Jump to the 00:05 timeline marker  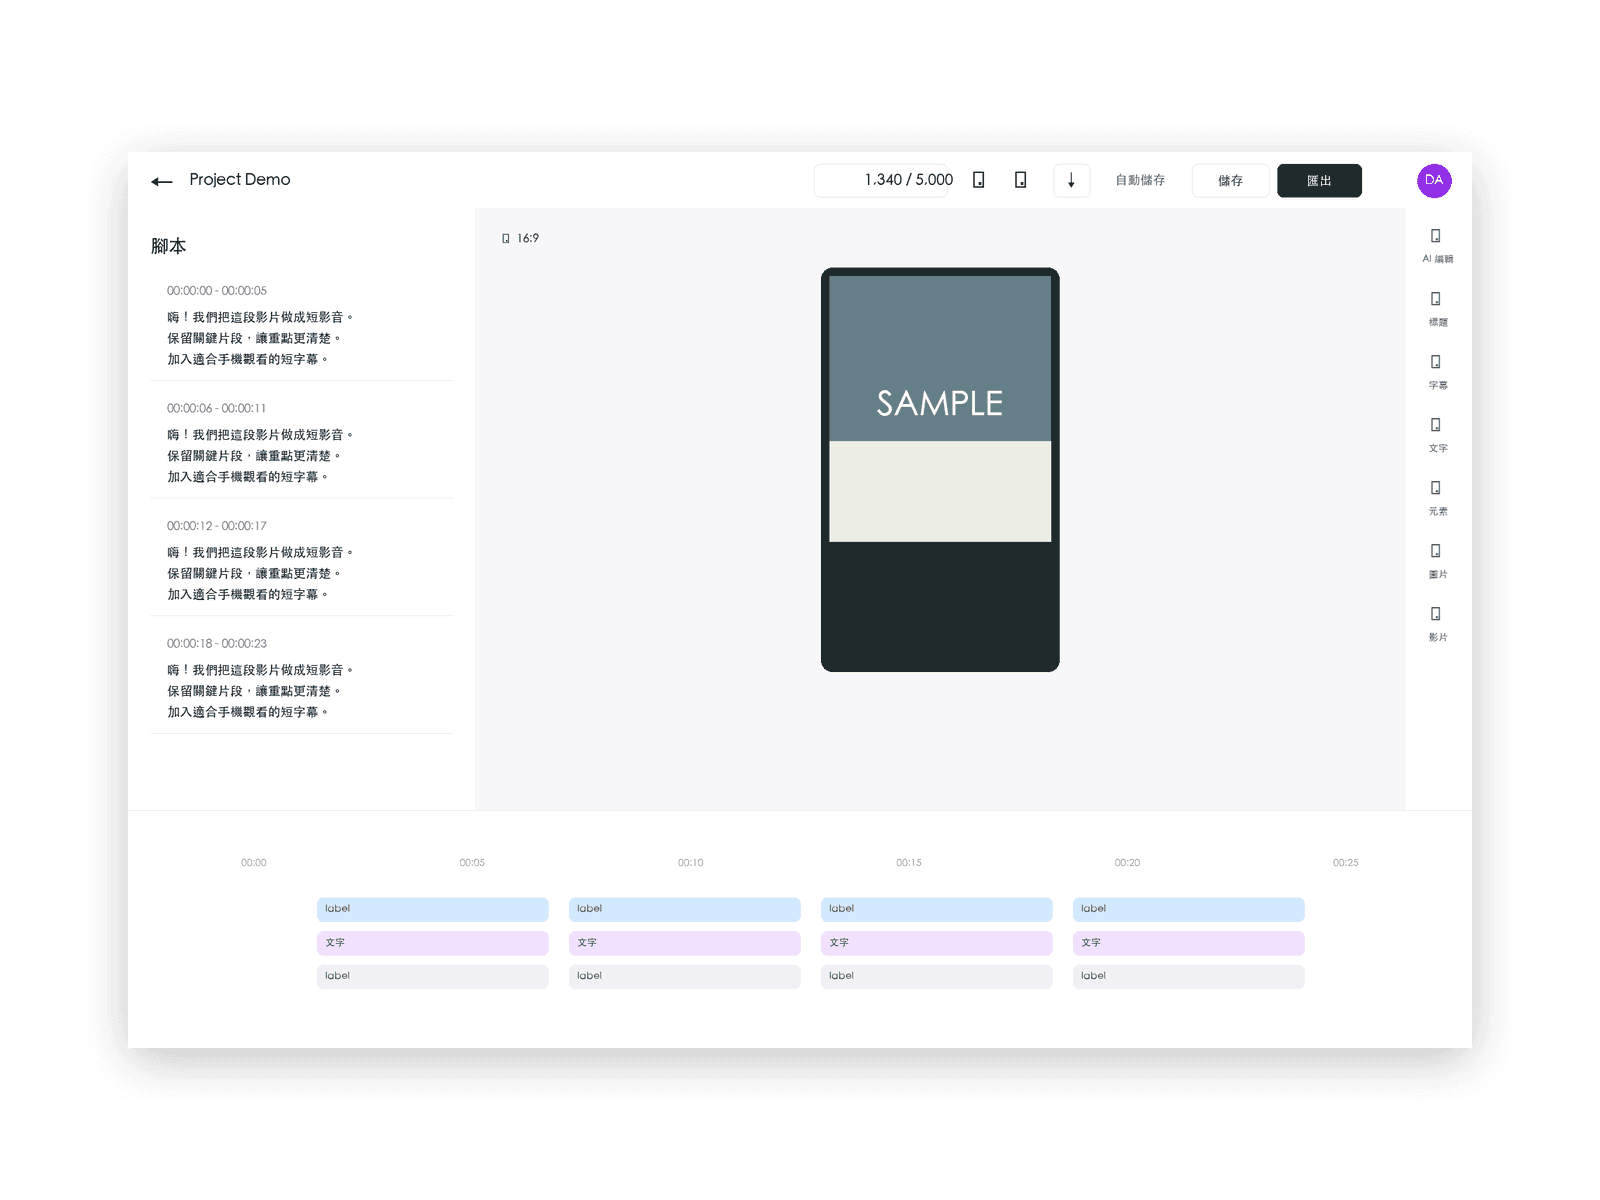pos(472,862)
